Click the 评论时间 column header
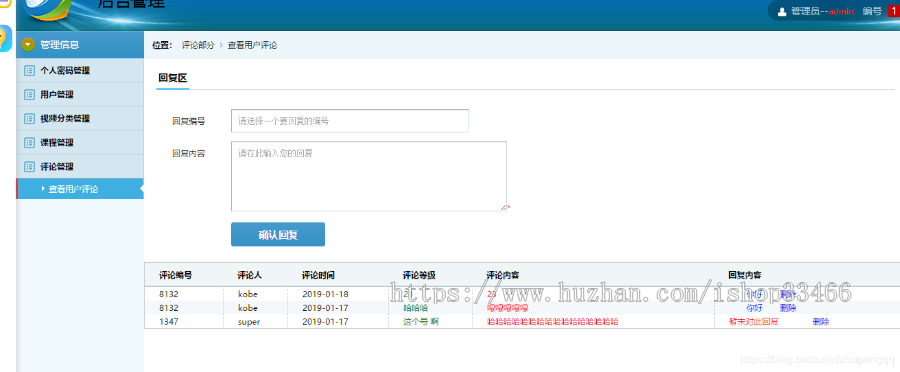Viewport: 900px width, 372px height. tap(318, 275)
